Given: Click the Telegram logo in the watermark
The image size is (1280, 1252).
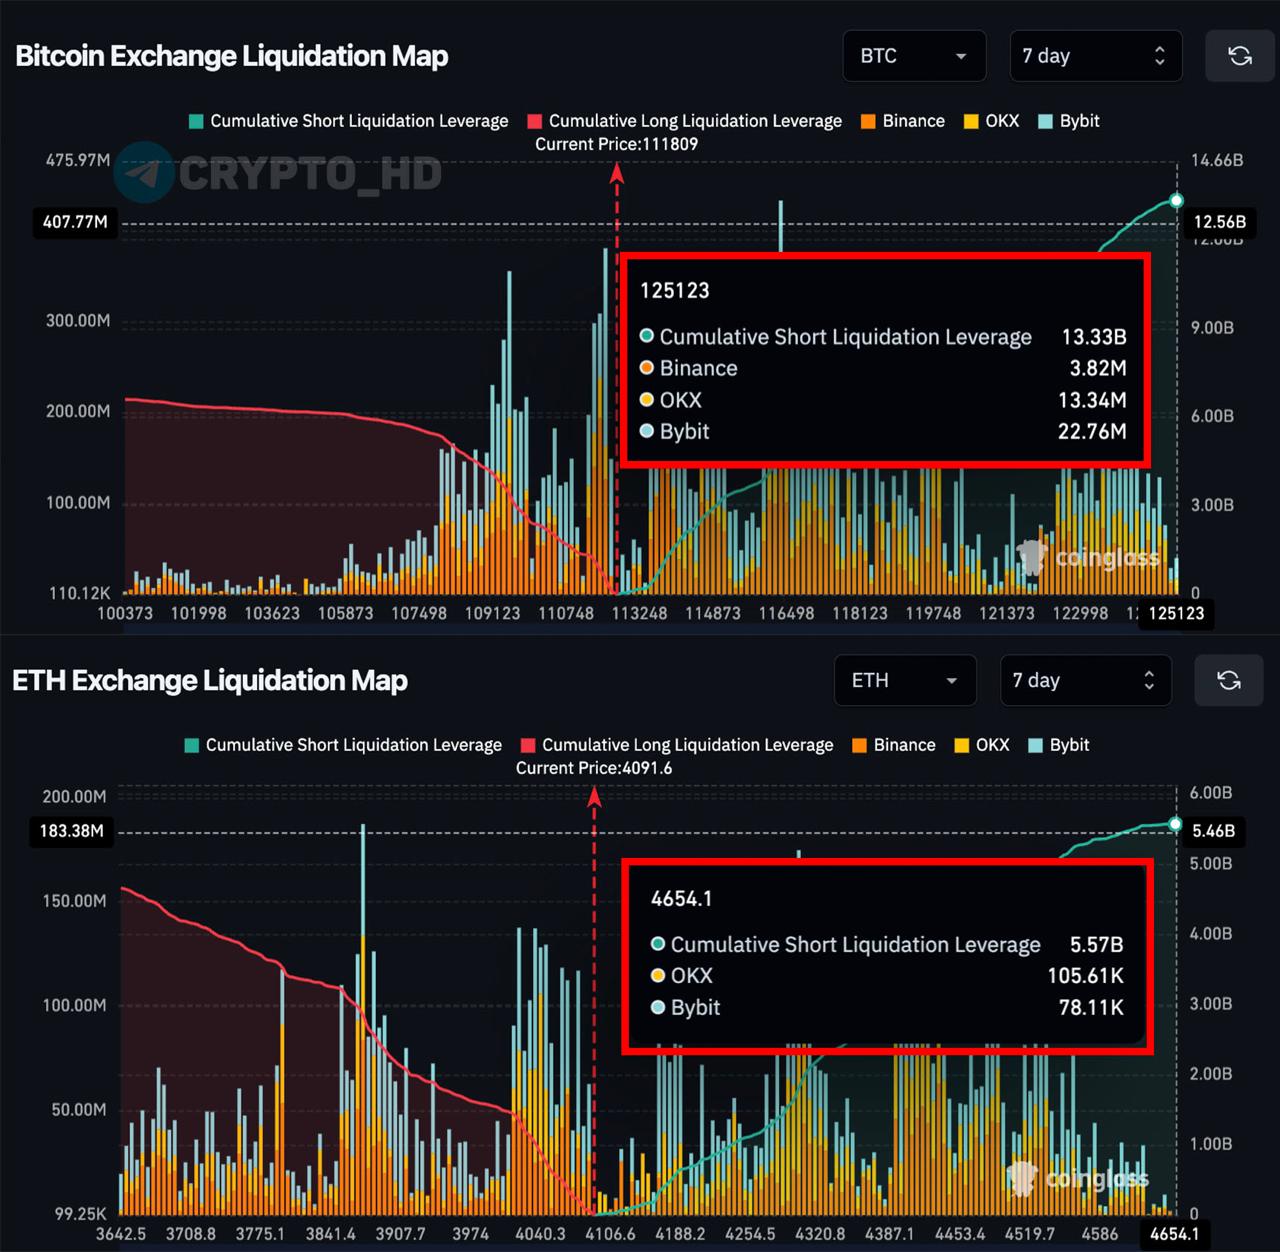Looking at the screenshot, I should point(144,174).
